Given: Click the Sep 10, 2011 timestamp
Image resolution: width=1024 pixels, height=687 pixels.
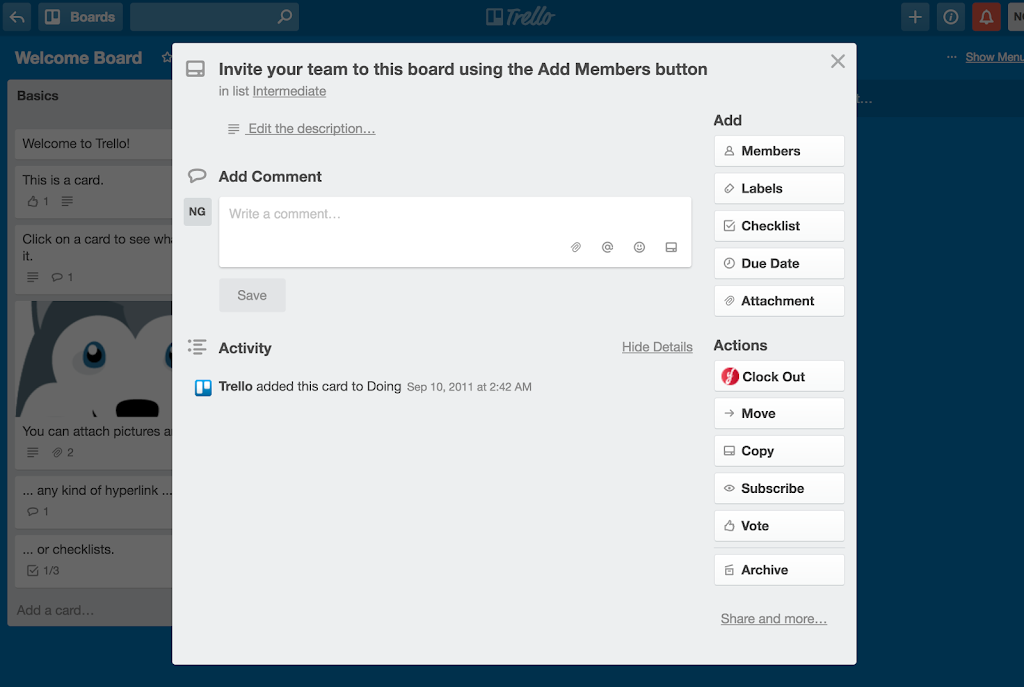Looking at the screenshot, I should [x=469, y=387].
